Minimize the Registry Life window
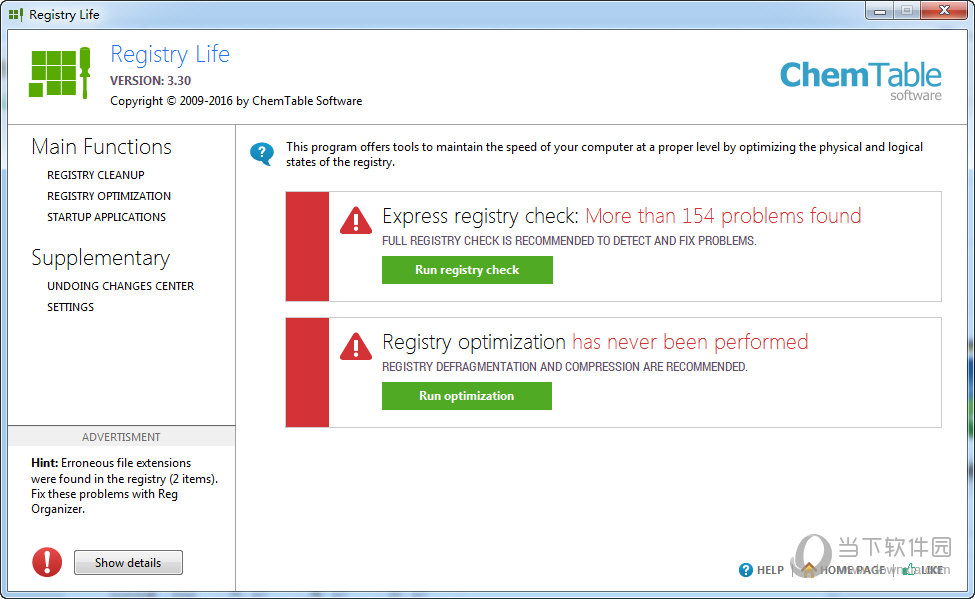Screen dimensions: 975x599 [880, 11]
